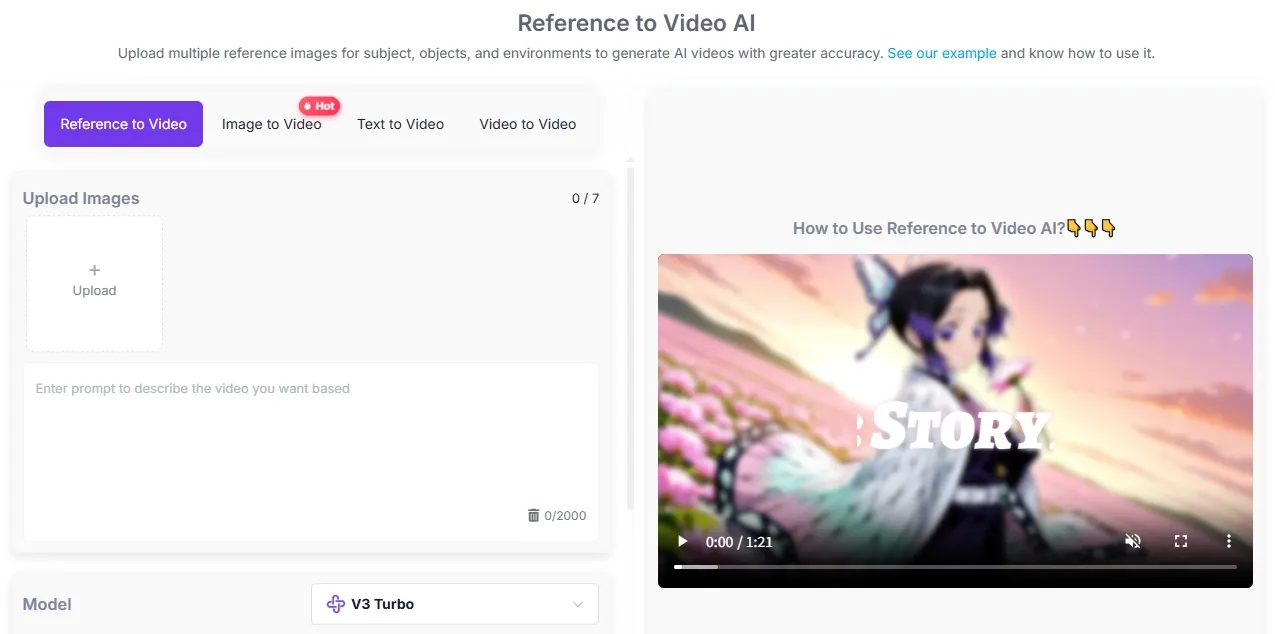This screenshot has width=1275, height=634.
Task: Open the V3 Turbo model selector
Action: [x=455, y=604]
